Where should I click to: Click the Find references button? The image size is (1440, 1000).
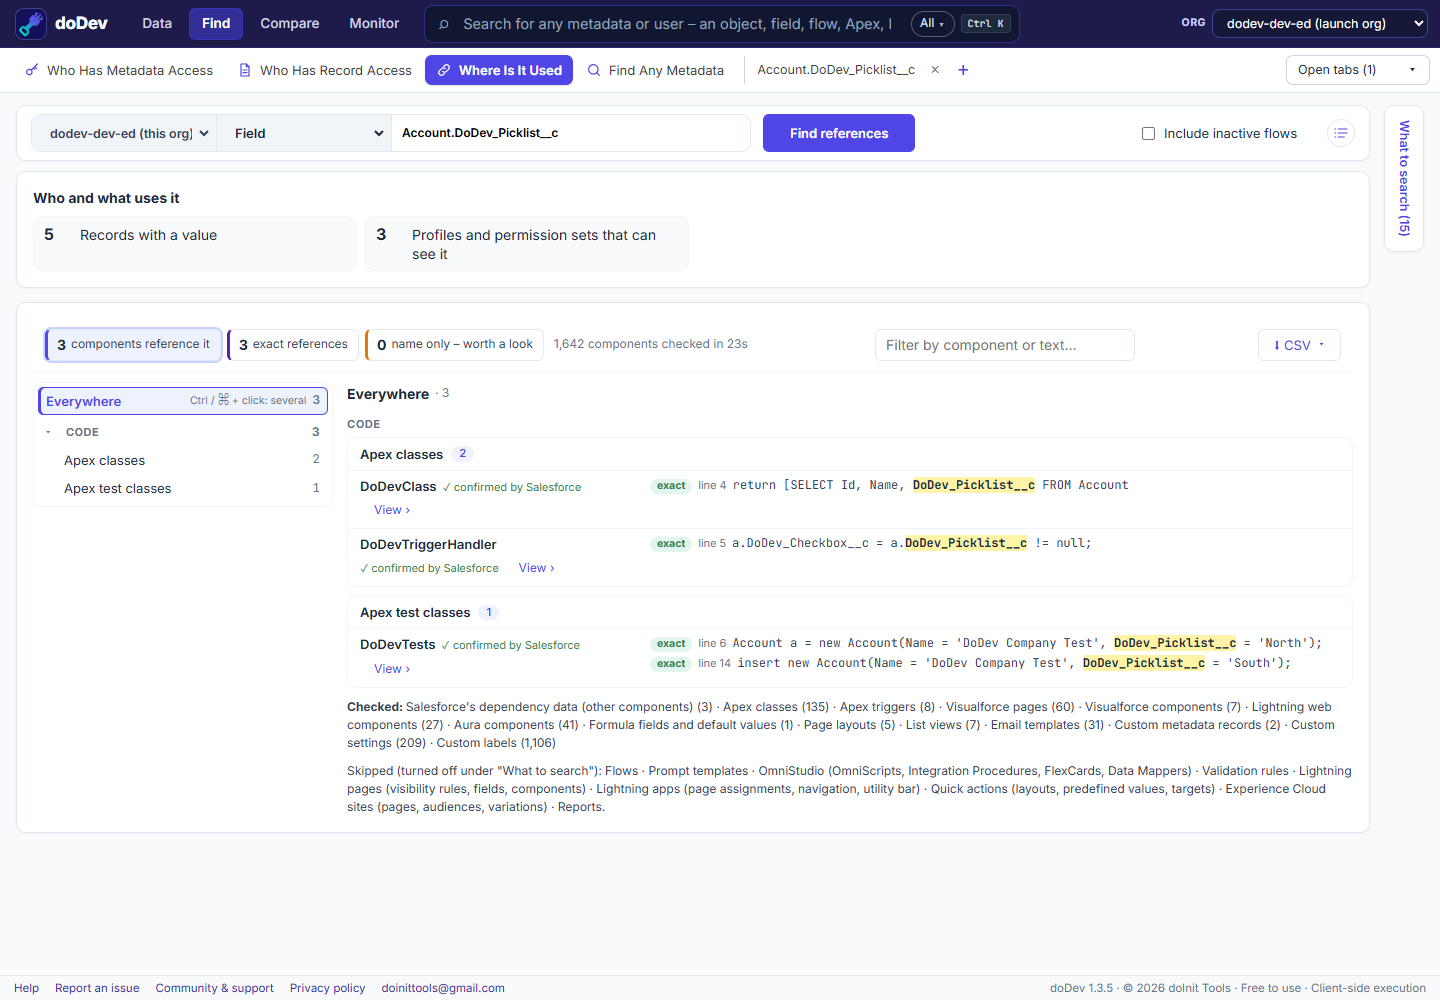839,133
